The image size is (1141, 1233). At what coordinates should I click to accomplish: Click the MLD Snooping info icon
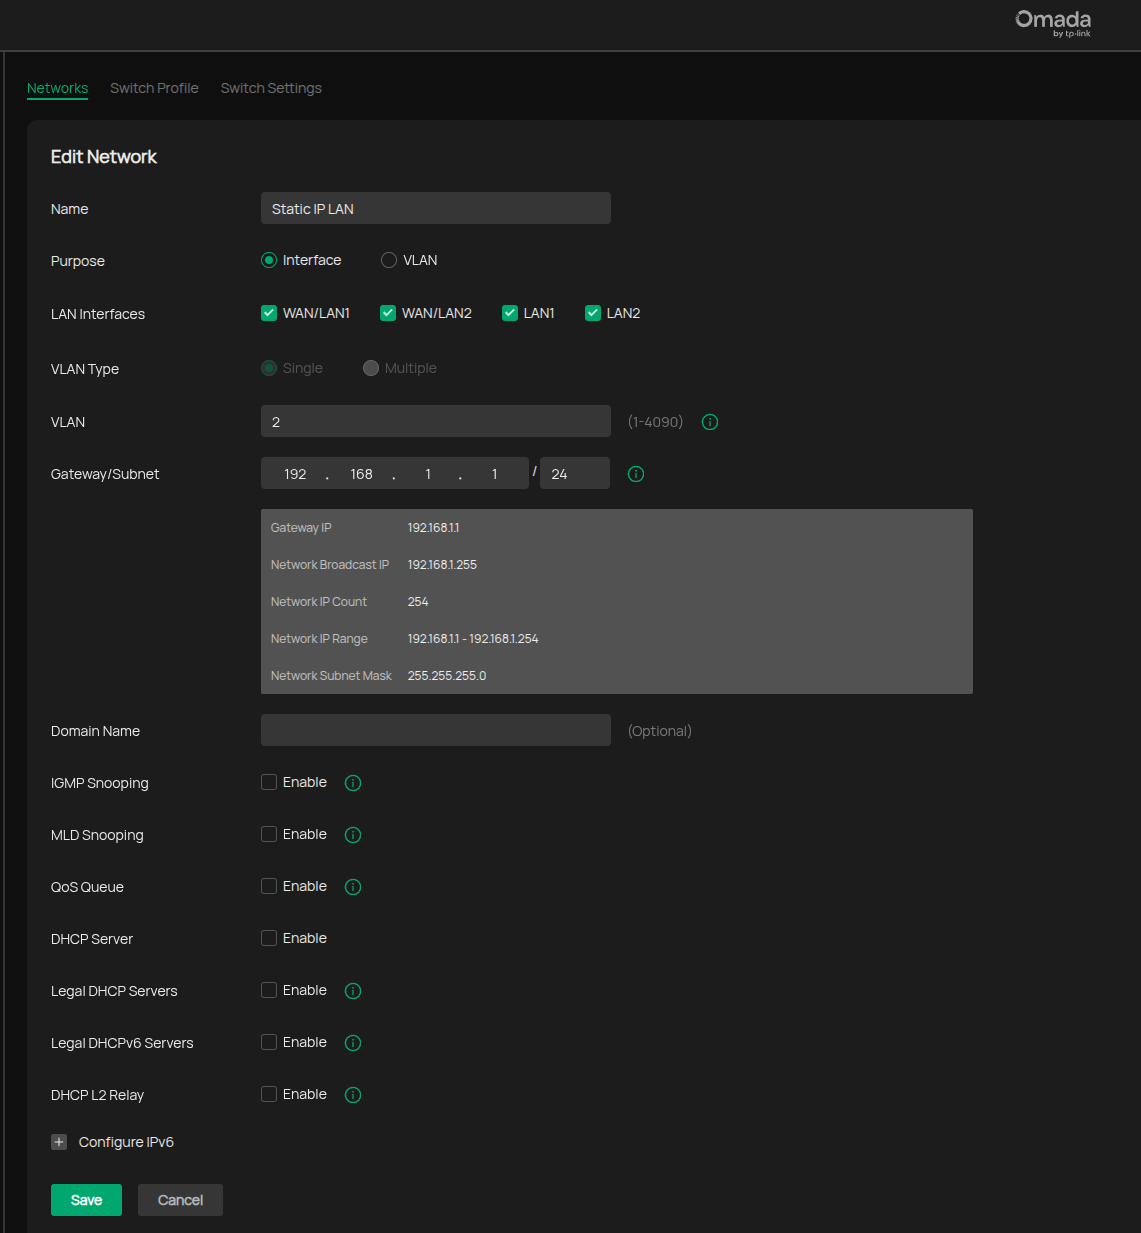pyautogui.click(x=353, y=835)
